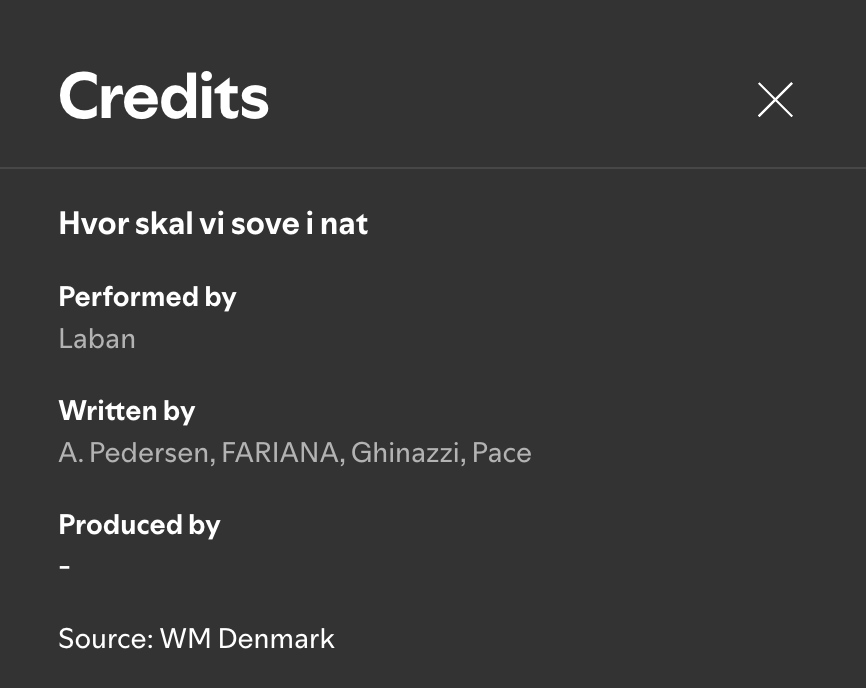Image resolution: width=866 pixels, height=688 pixels.
Task: Click the Credits heading
Action: pyautogui.click(x=164, y=97)
